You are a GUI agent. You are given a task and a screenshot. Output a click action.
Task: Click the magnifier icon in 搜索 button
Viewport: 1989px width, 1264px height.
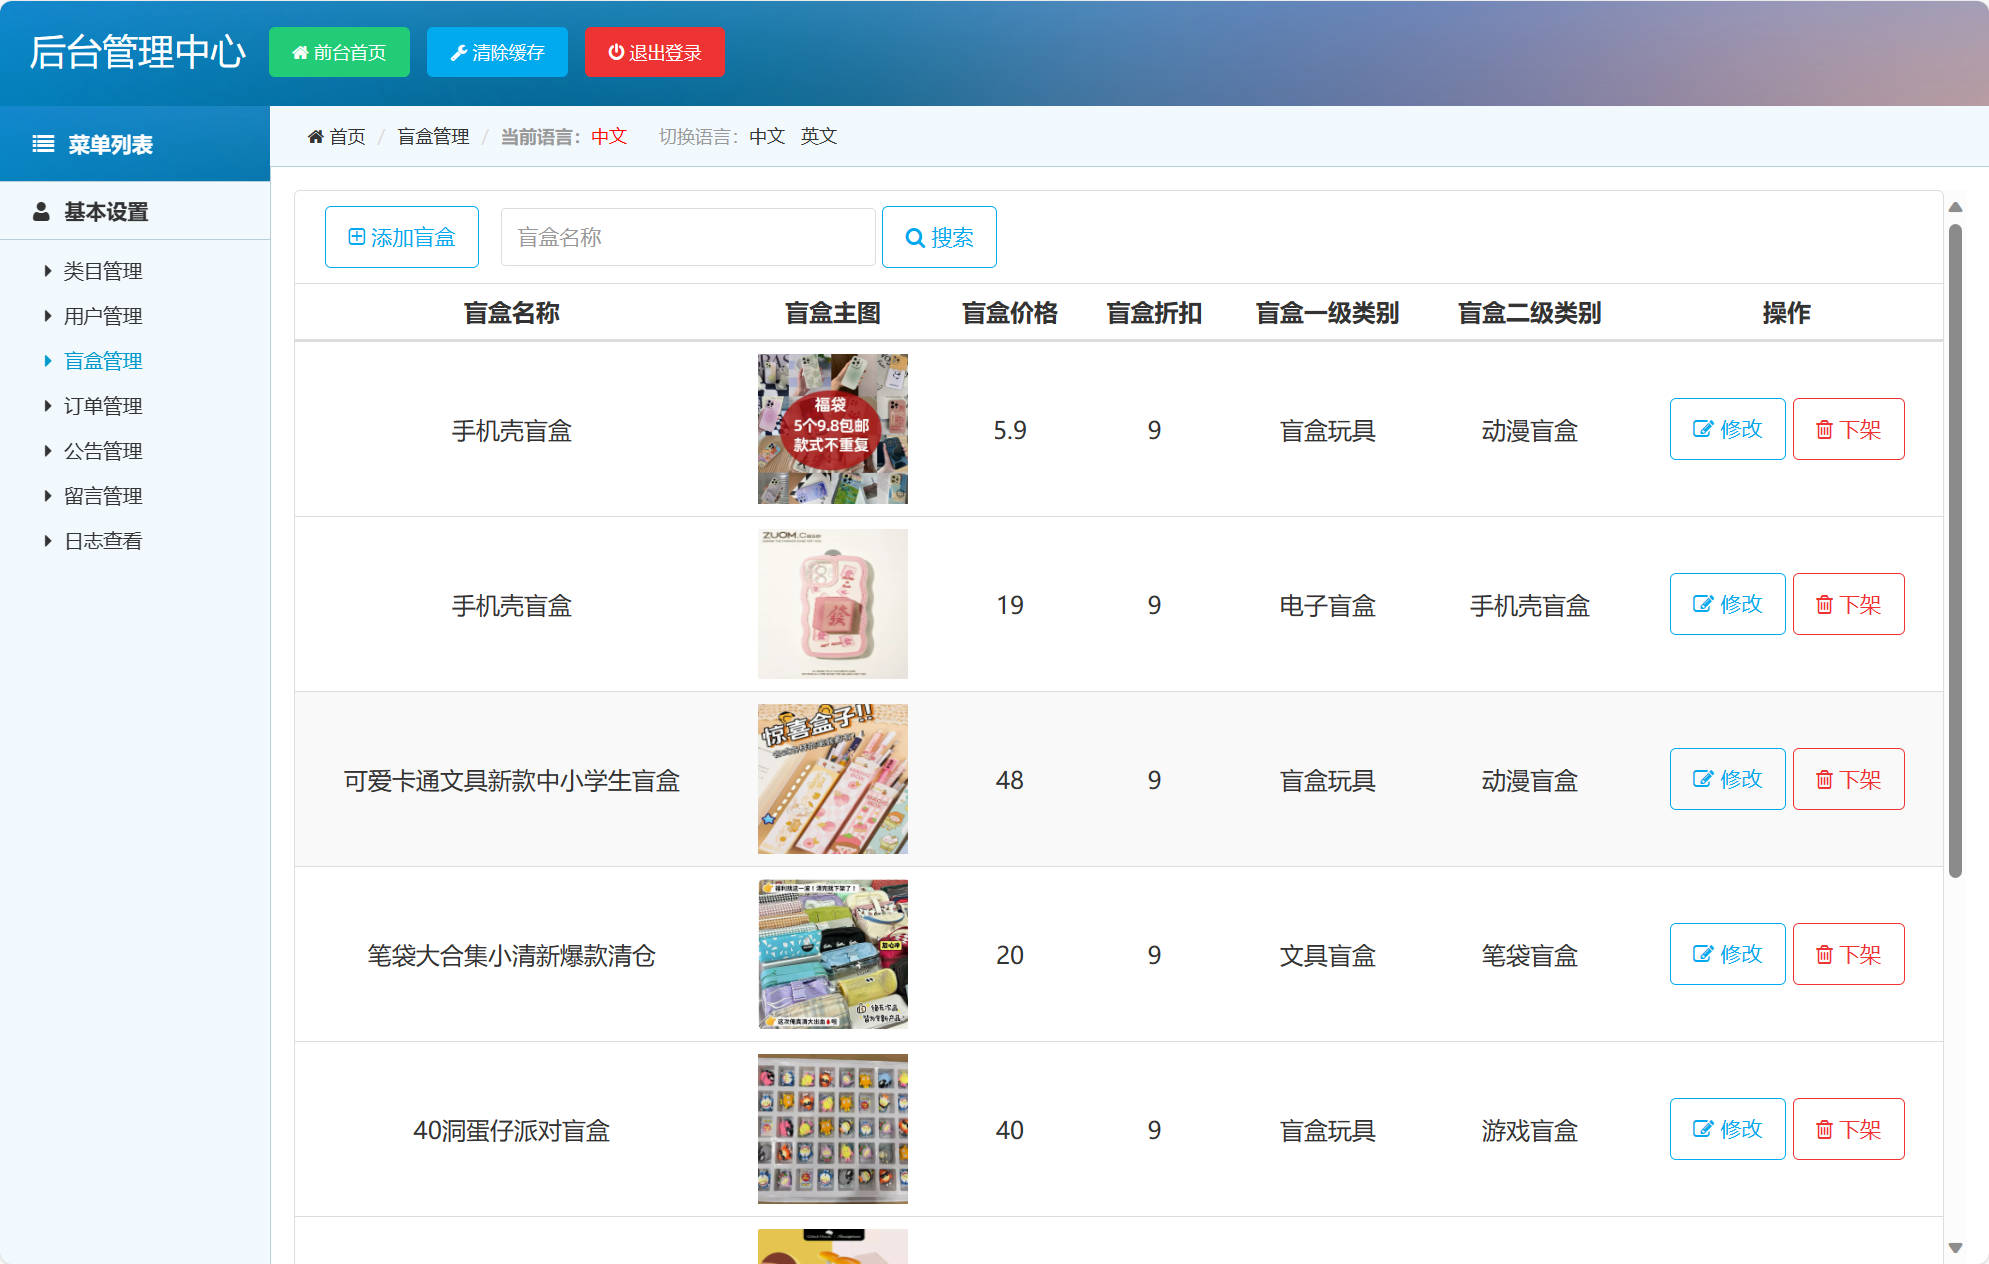[914, 237]
